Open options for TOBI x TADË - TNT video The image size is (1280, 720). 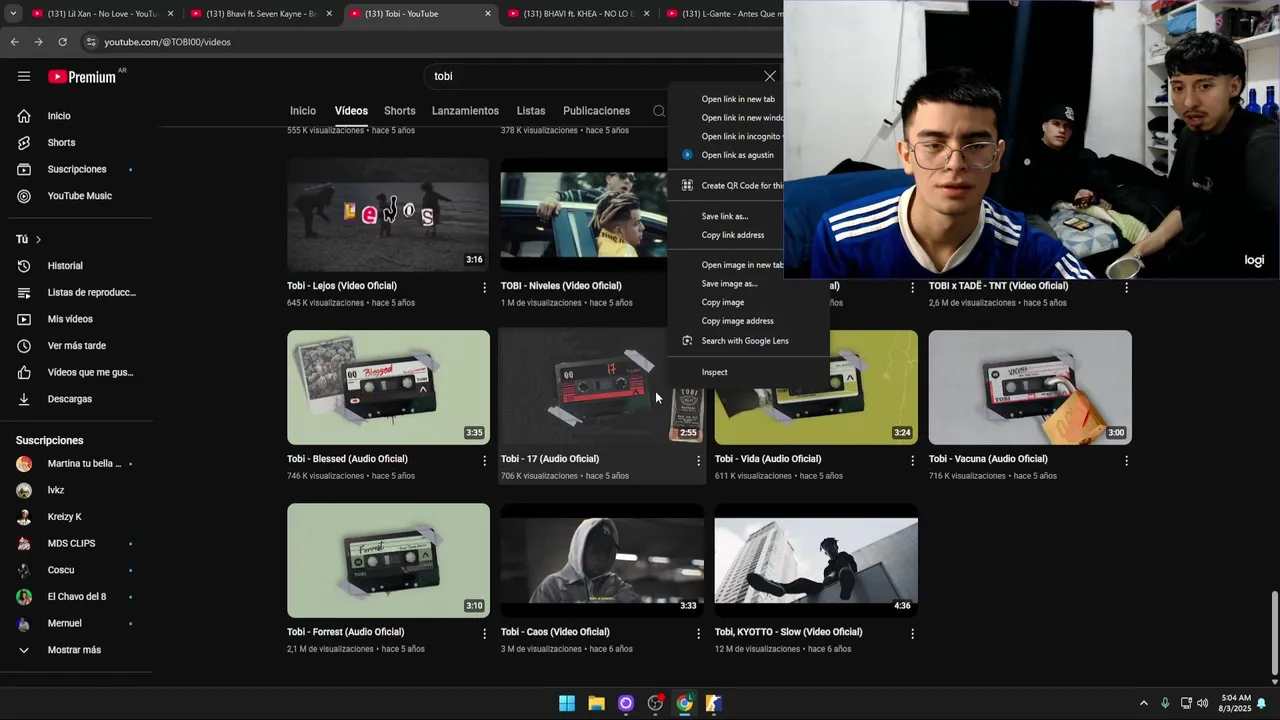1126,288
